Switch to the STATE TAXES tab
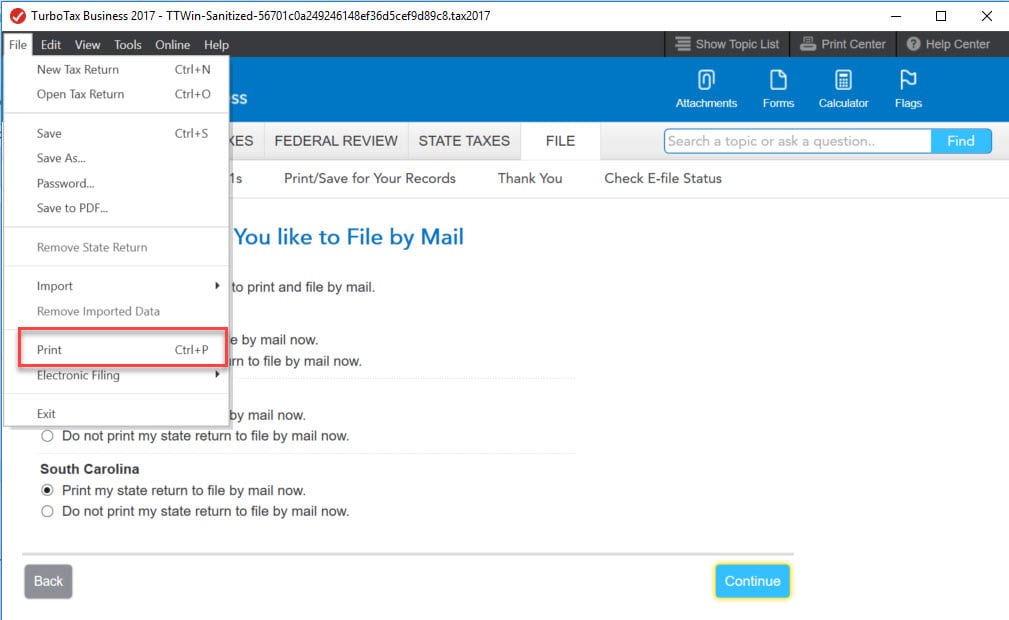Image resolution: width=1009 pixels, height=620 pixels. click(x=464, y=141)
